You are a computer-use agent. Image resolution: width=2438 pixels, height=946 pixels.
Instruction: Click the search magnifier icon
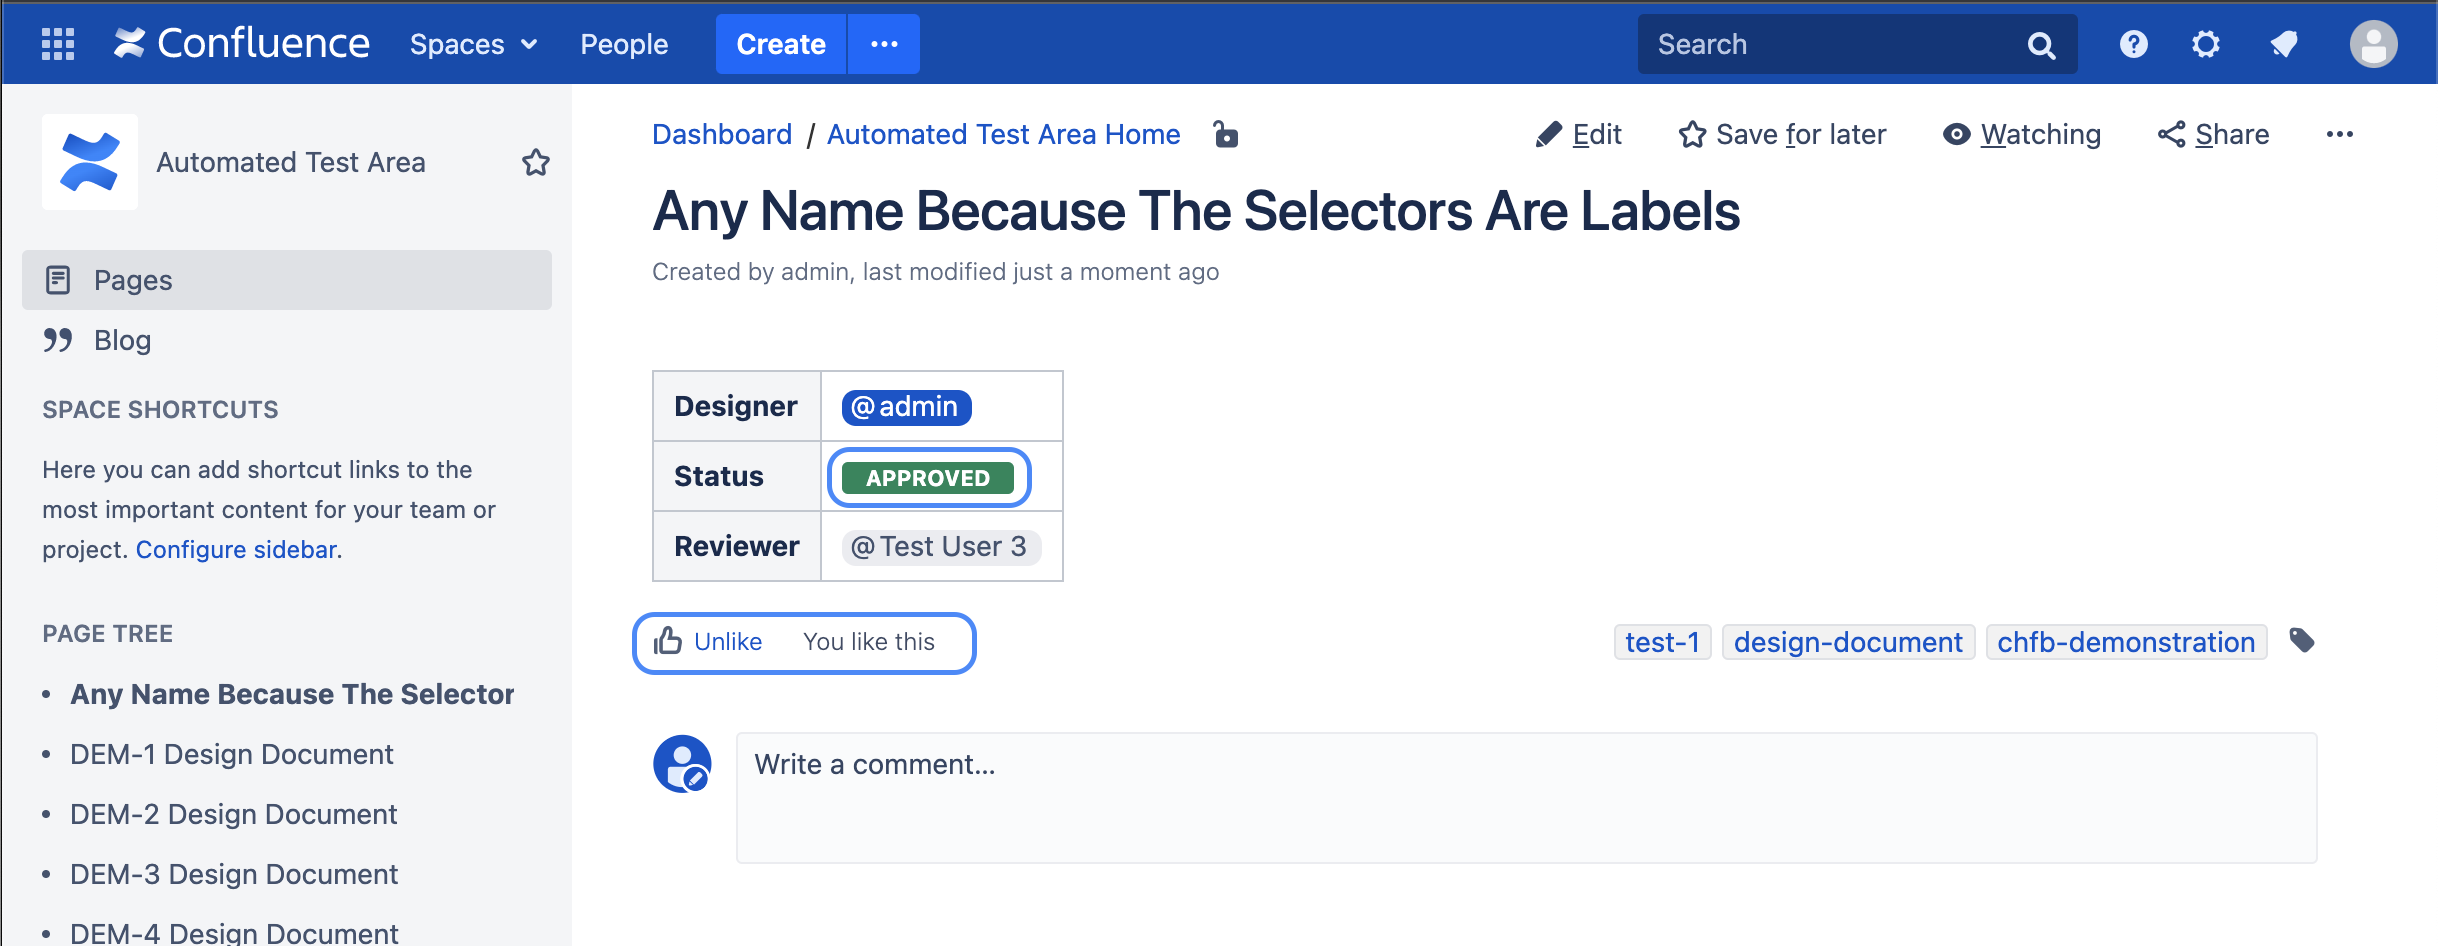(2041, 45)
